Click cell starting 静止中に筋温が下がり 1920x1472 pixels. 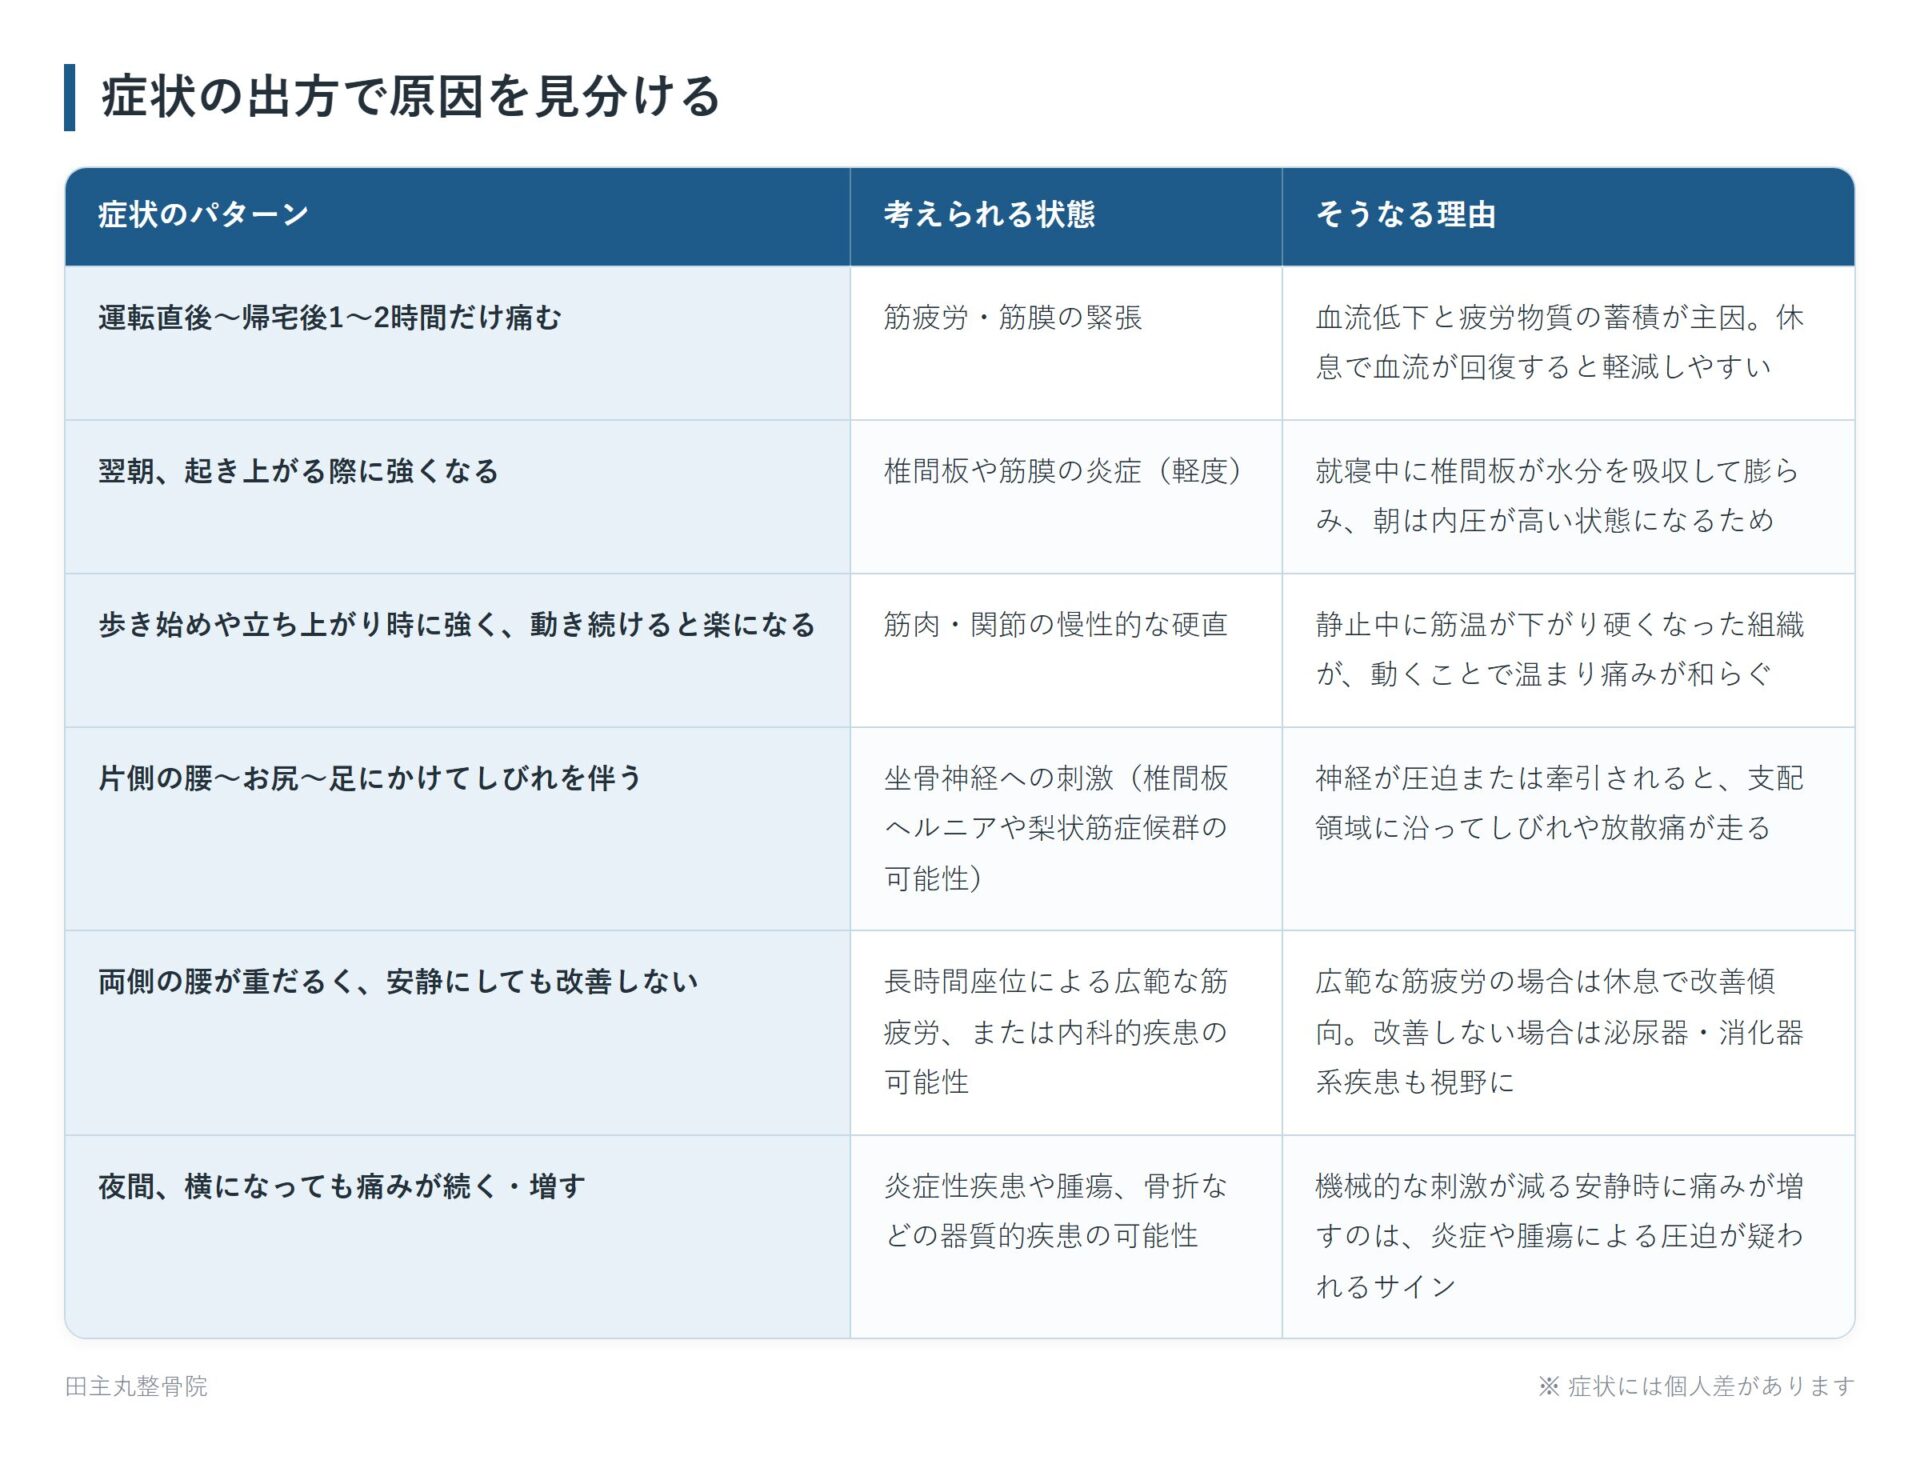click(1568, 650)
